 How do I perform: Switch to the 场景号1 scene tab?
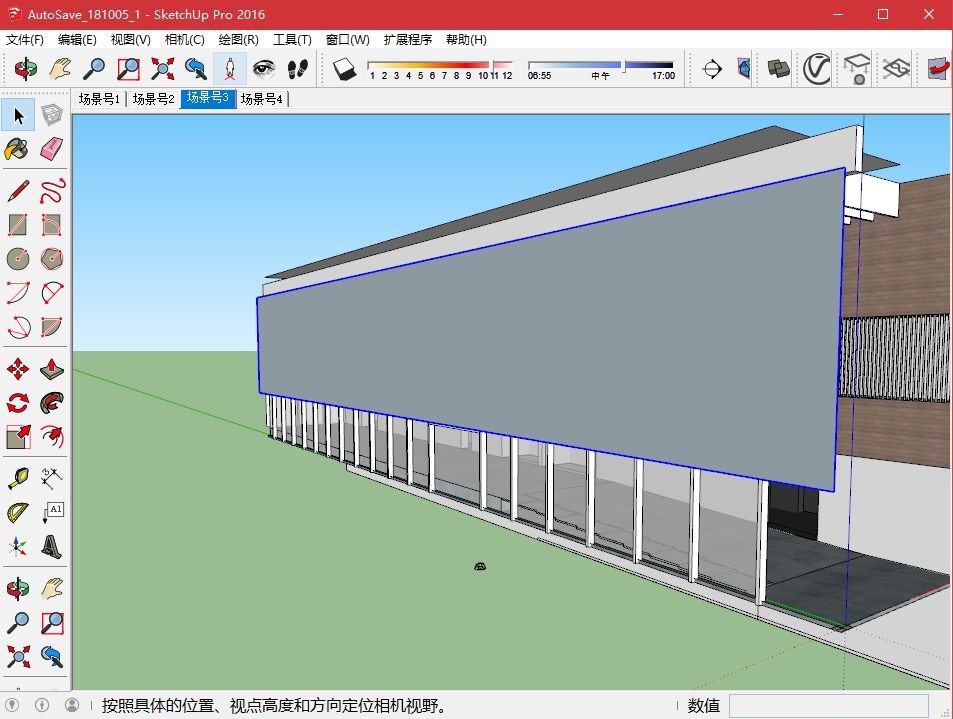point(99,98)
